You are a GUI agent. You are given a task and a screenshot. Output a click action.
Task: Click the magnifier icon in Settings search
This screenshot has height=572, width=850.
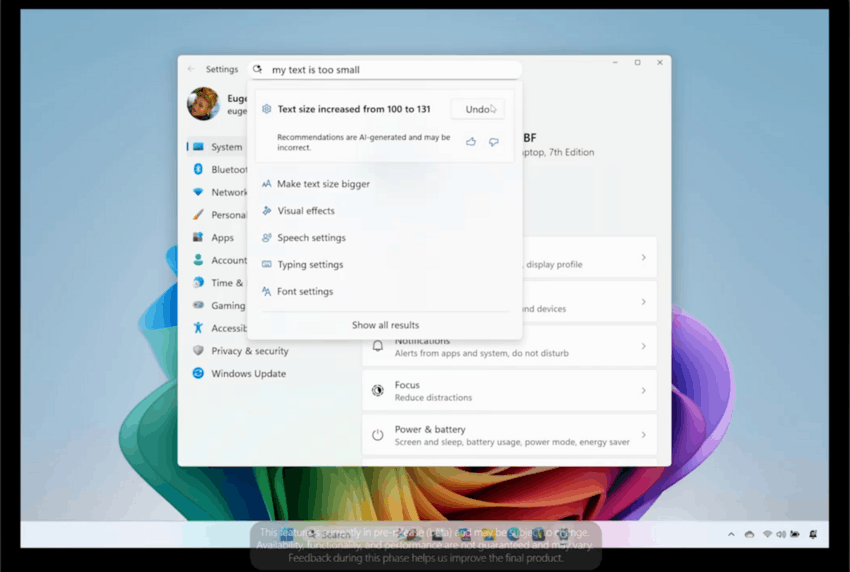click(x=257, y=69)
